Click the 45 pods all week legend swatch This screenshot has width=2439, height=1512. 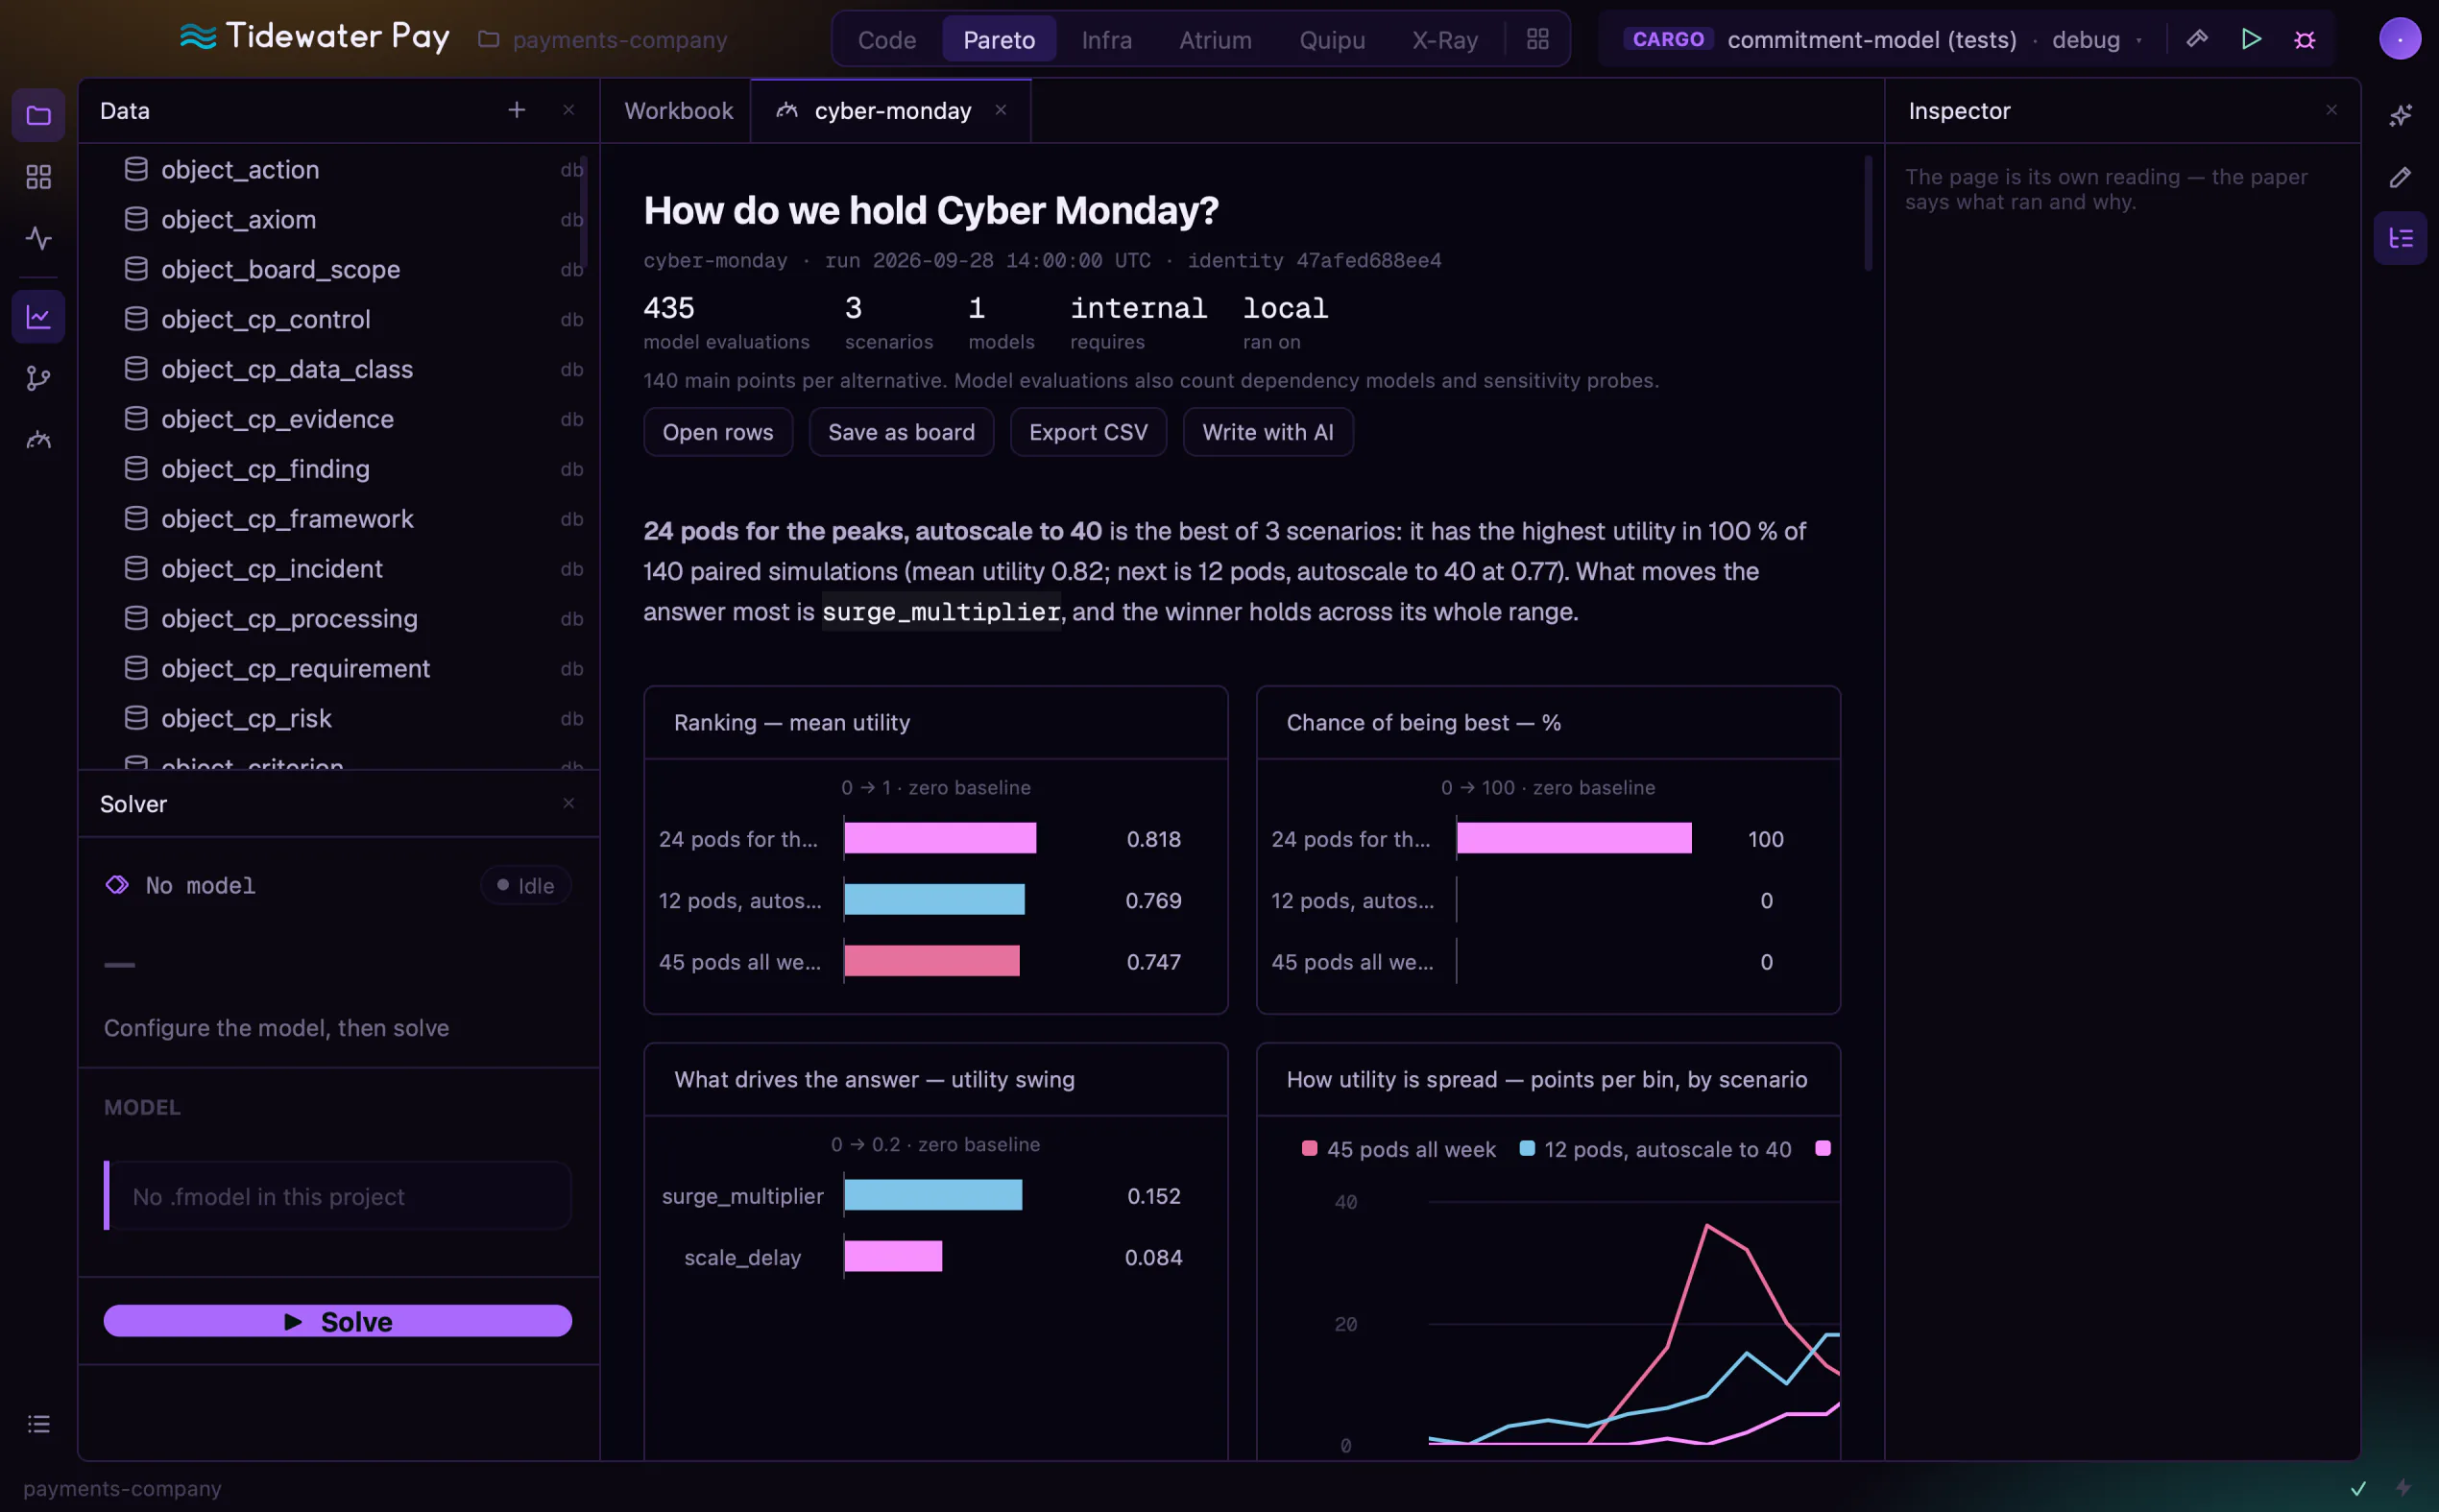[x=1309, y=1148]
